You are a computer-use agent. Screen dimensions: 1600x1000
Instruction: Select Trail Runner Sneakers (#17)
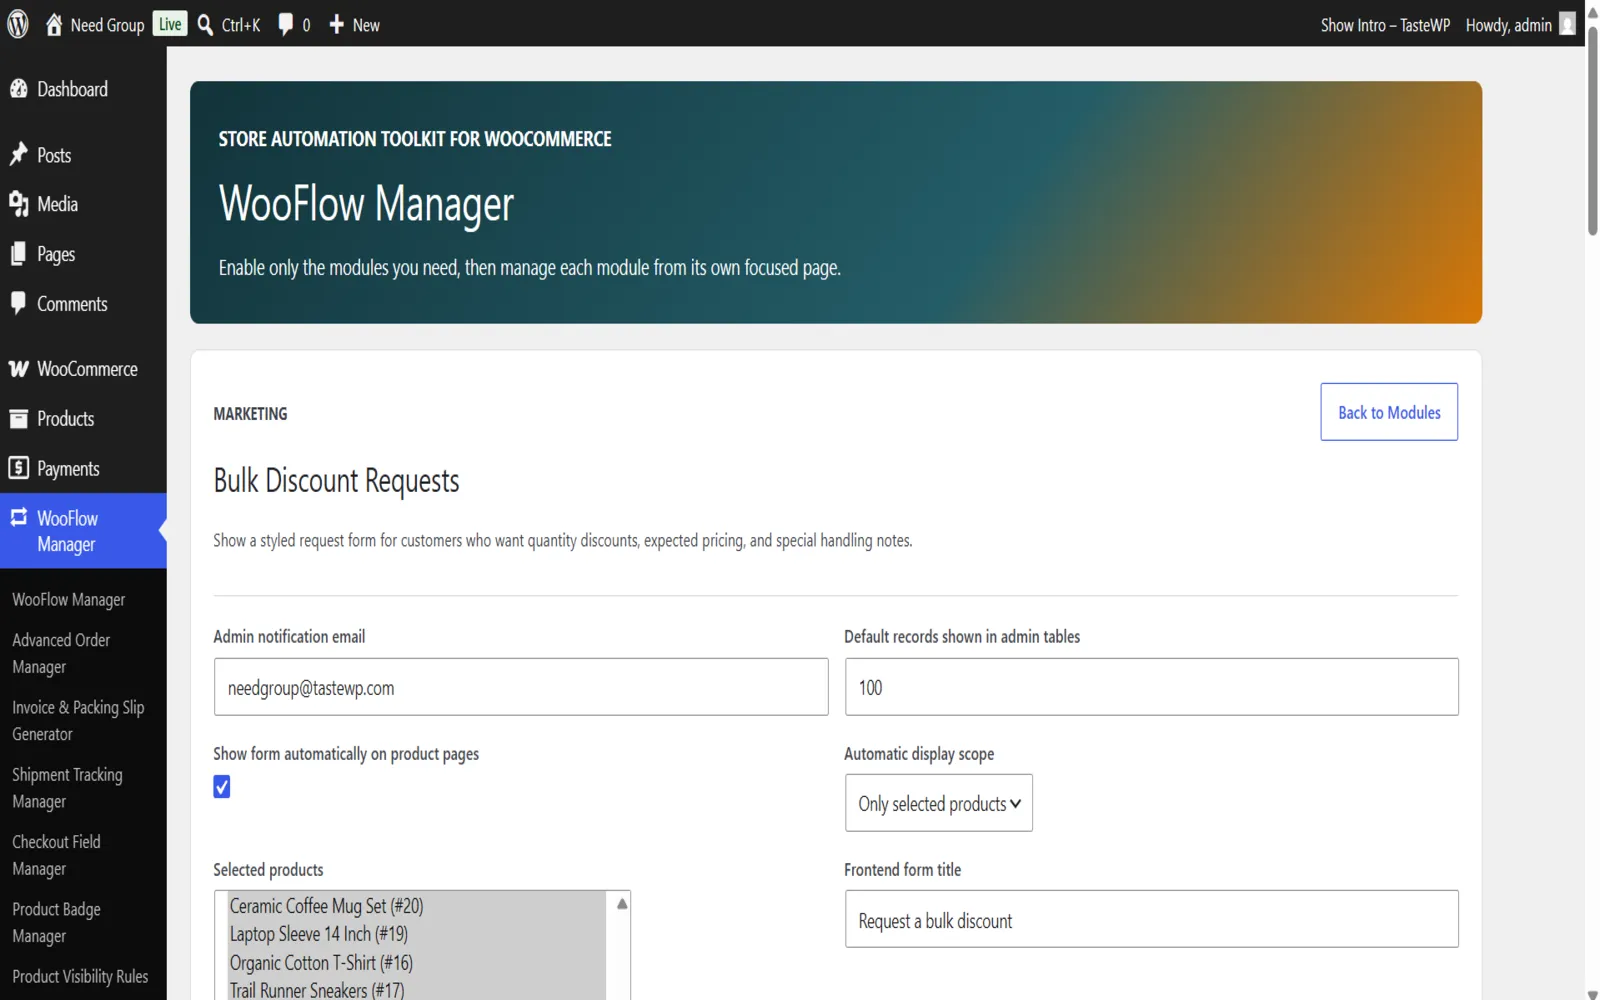(x=317, y=990)
